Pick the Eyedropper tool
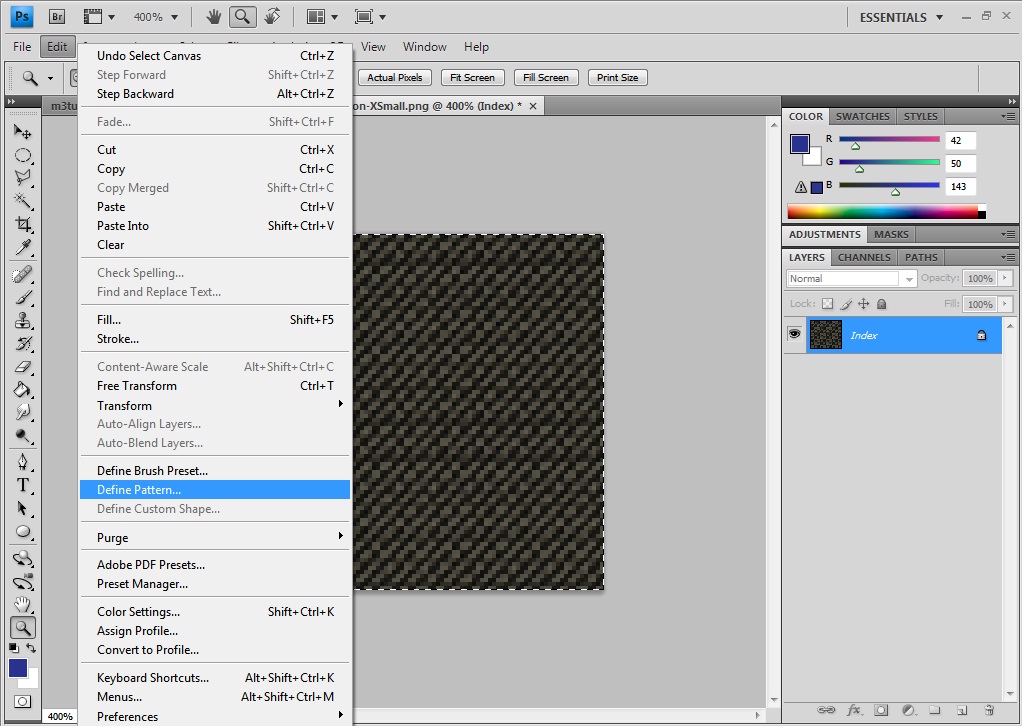1022x726 pixels. [23, 248]
